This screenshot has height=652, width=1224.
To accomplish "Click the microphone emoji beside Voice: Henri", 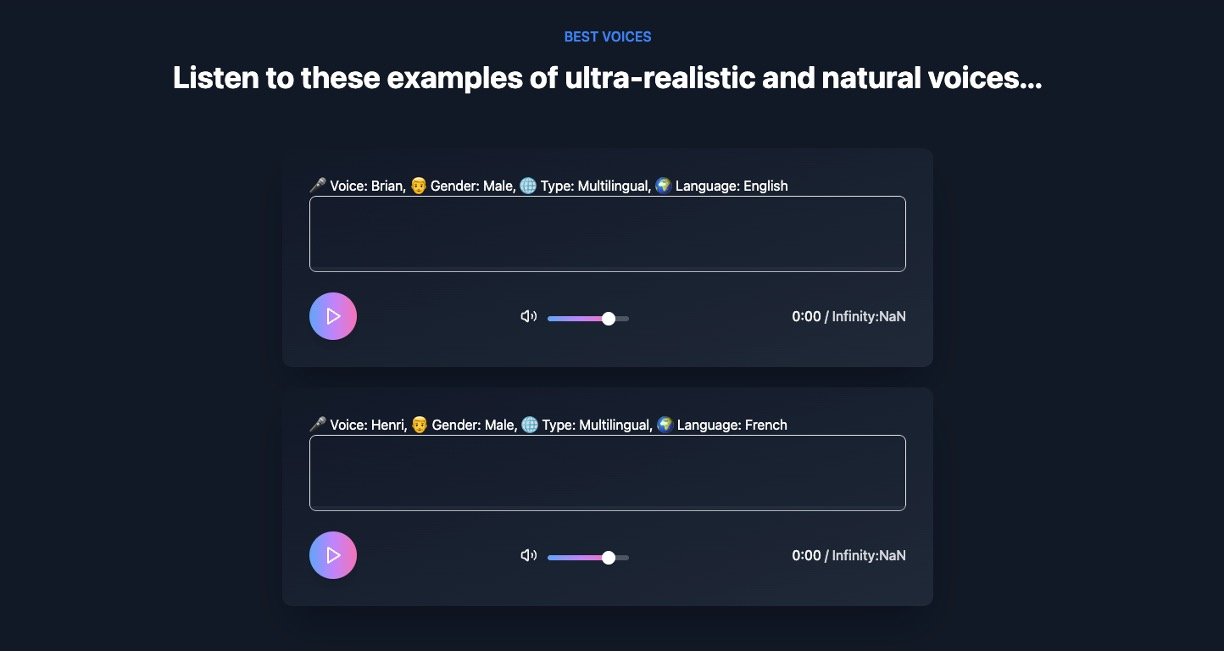I will [x=318, y=424].
